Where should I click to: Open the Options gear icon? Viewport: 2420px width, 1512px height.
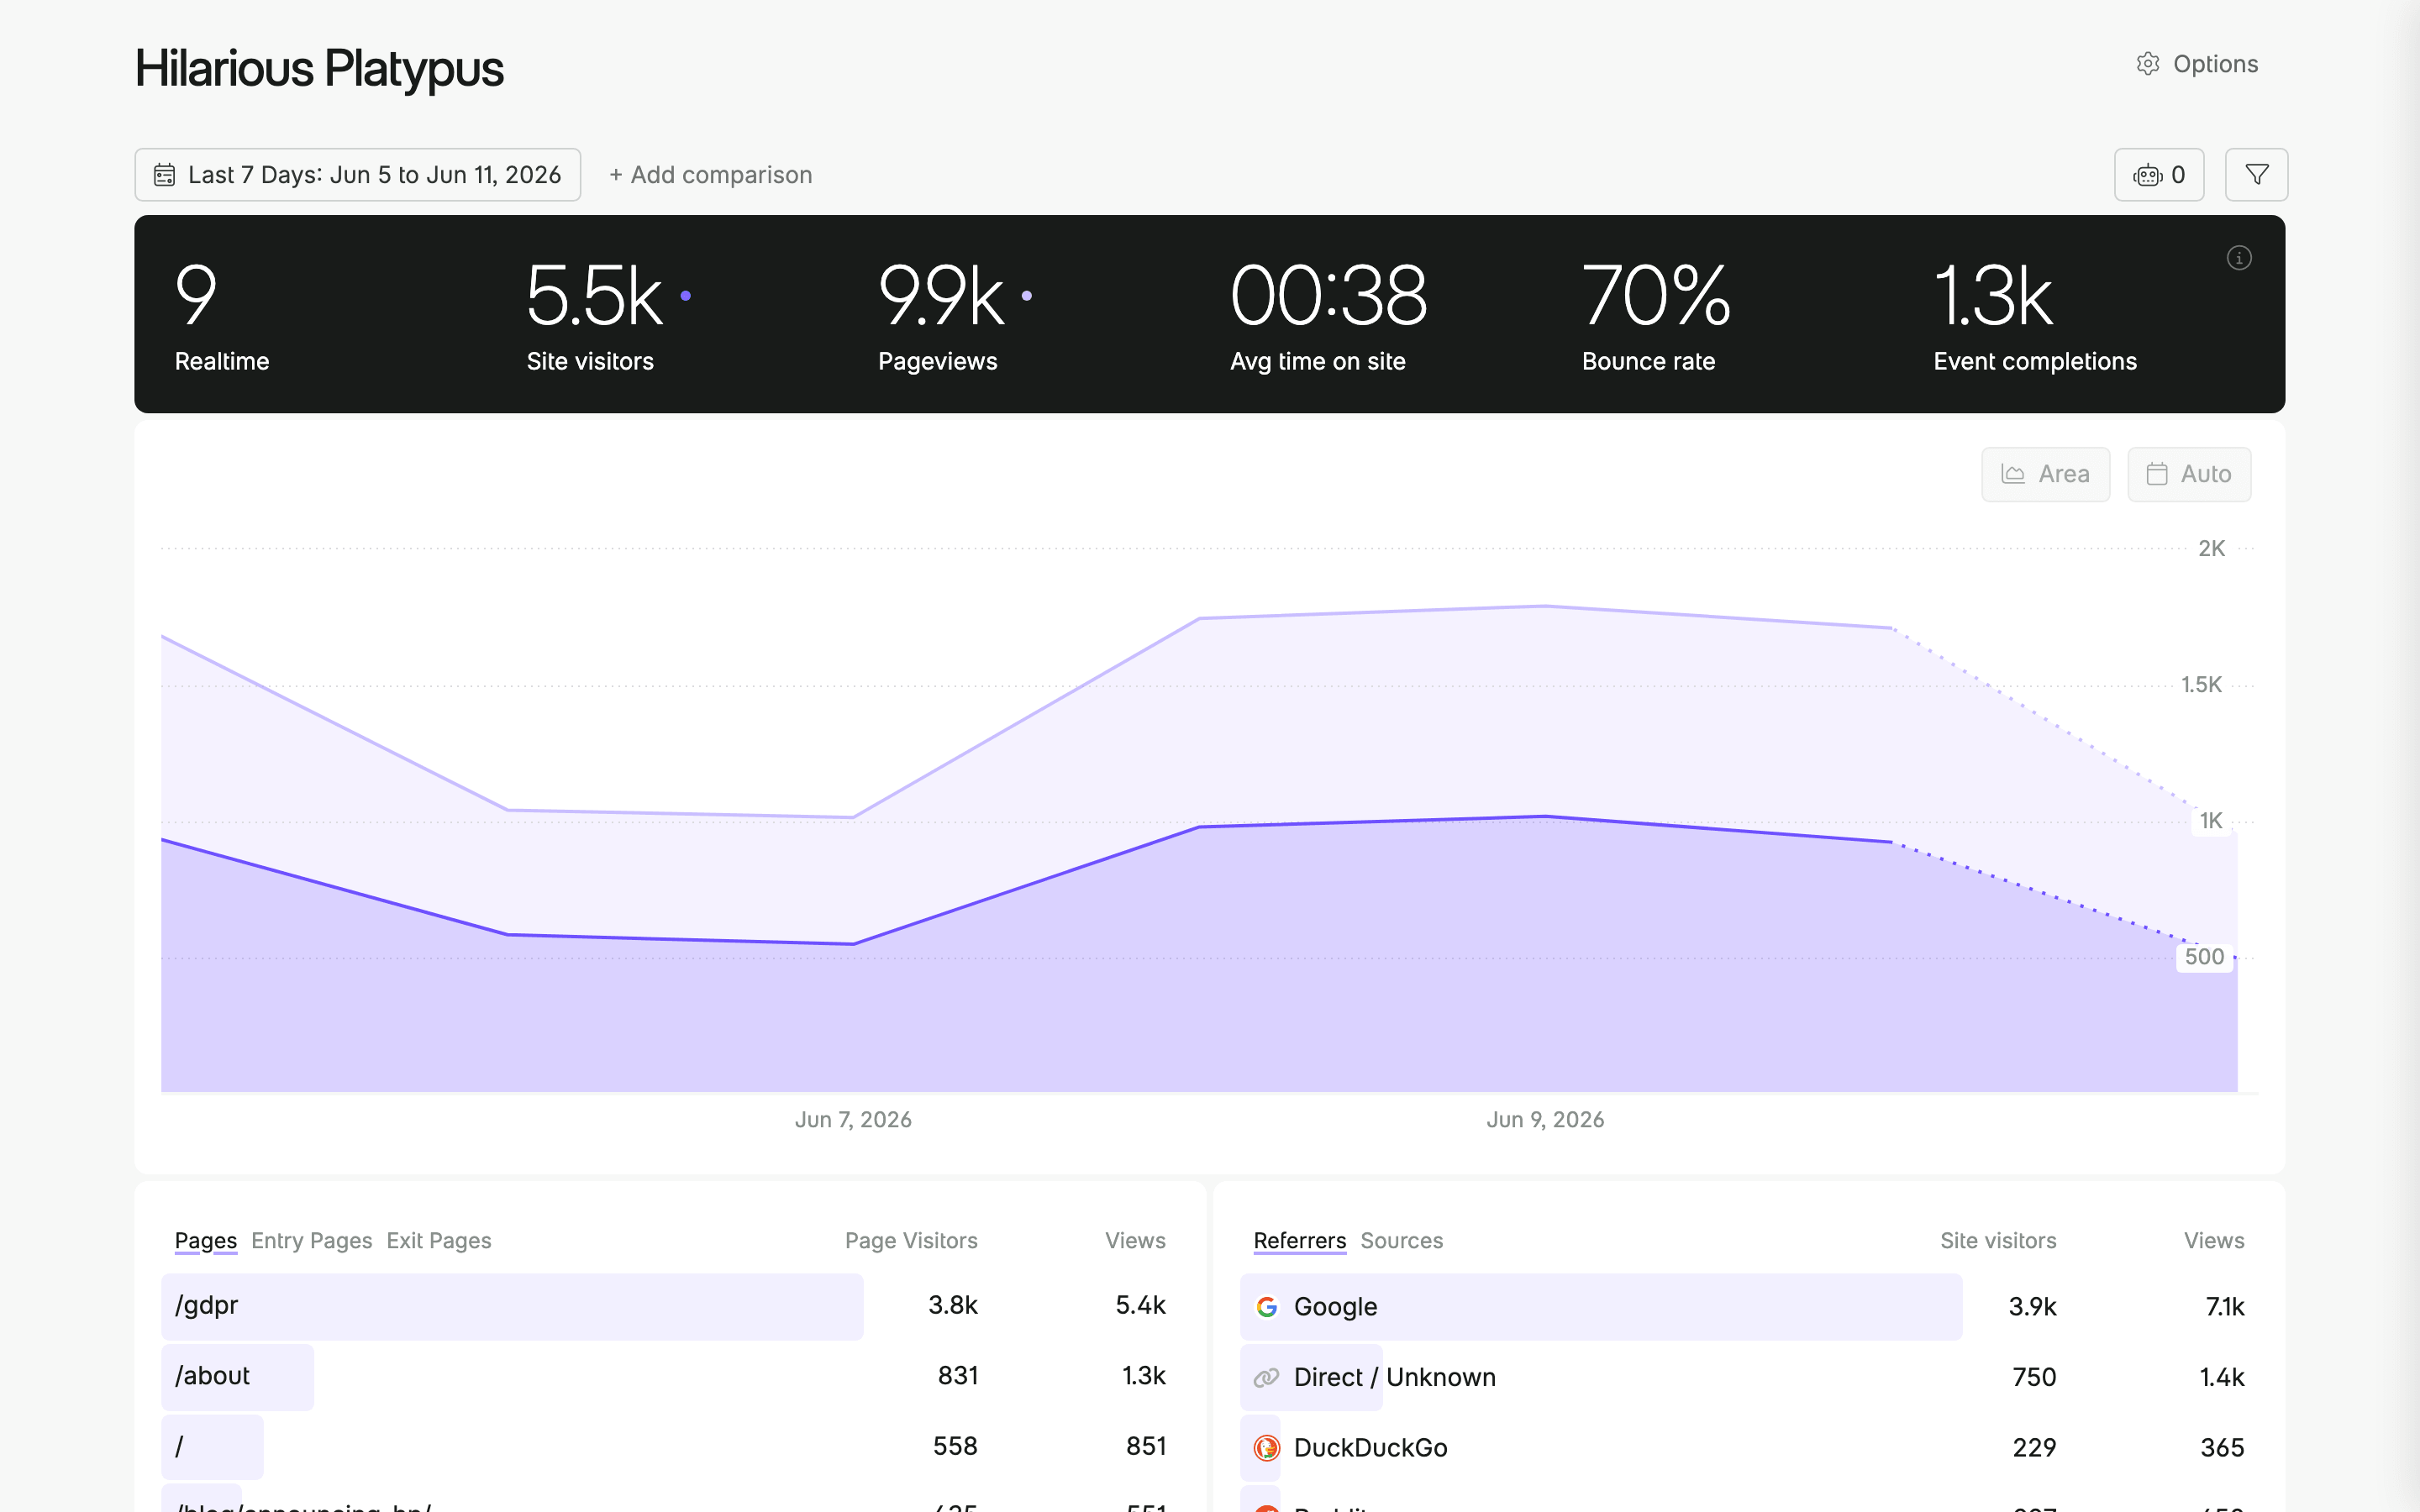(2148, 64)
